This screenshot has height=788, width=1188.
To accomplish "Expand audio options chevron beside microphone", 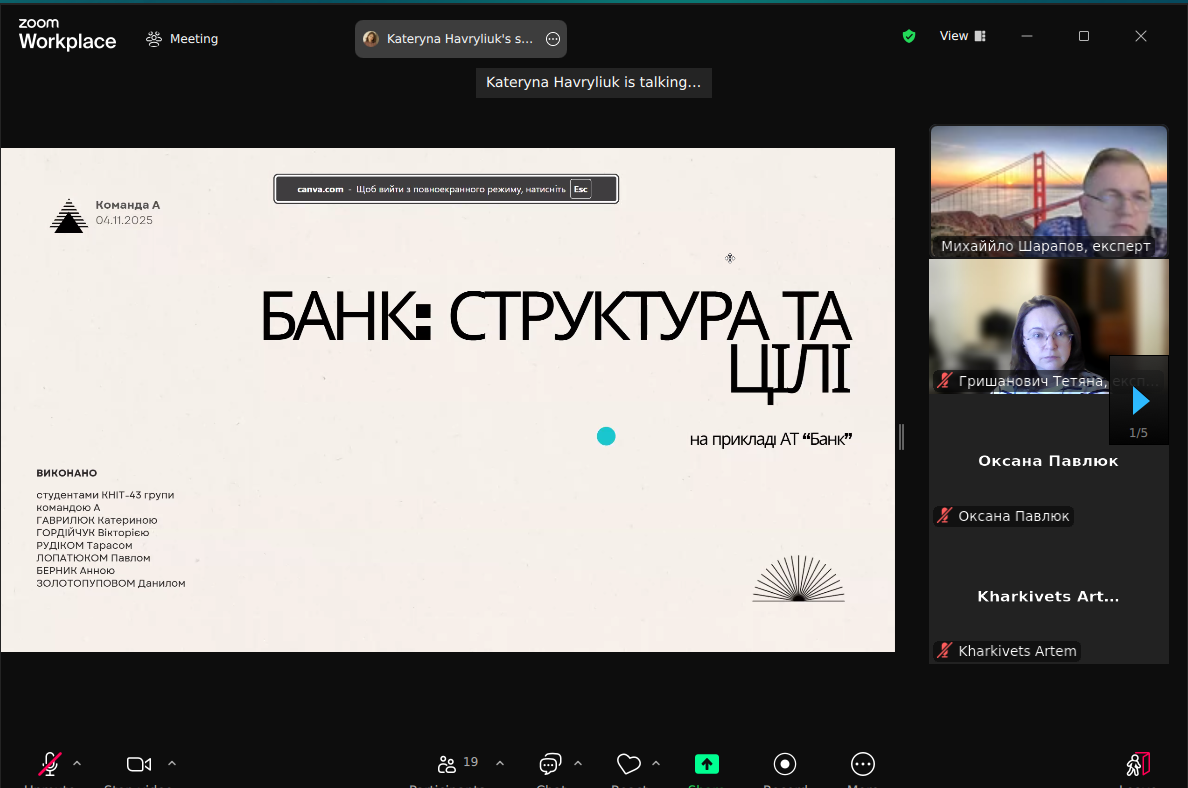I will click(x=77, y=764).
